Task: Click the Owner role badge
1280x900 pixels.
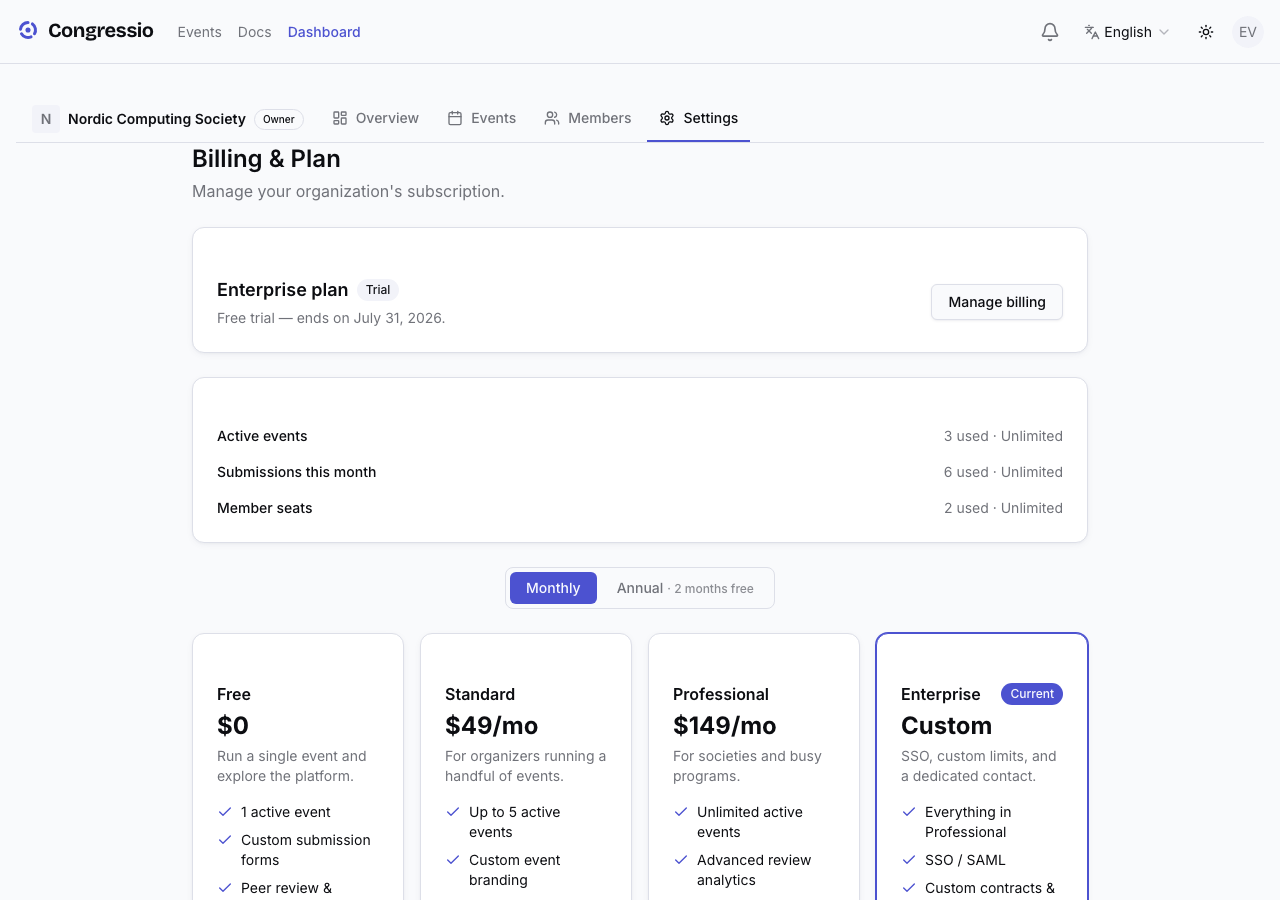Action: 279,119
